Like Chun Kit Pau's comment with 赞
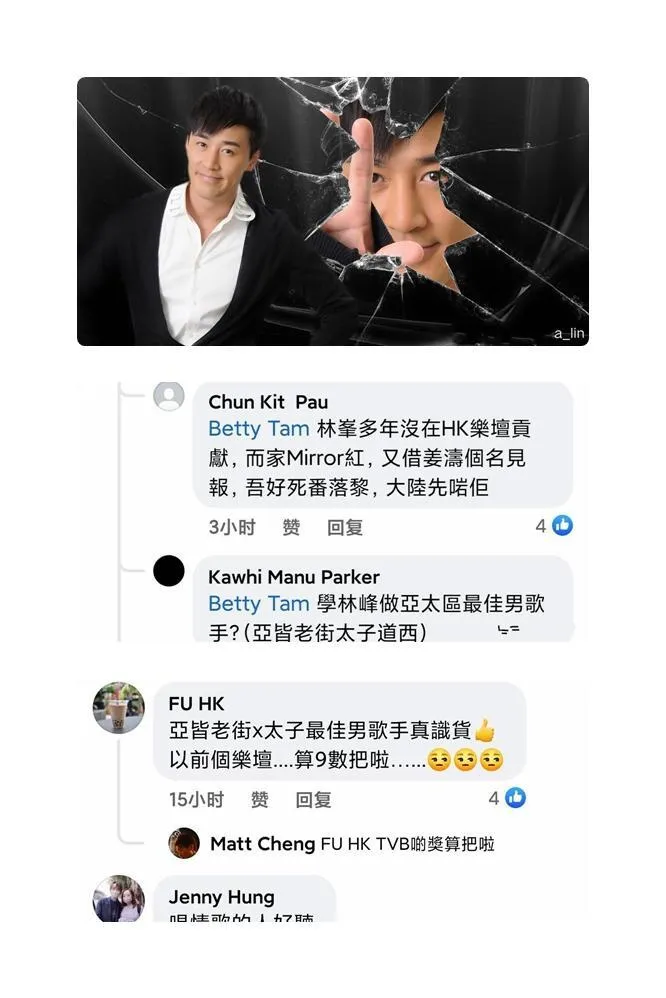Image resolution: width=666 pixels, height=998 pixels. click(x=291, y=527)
